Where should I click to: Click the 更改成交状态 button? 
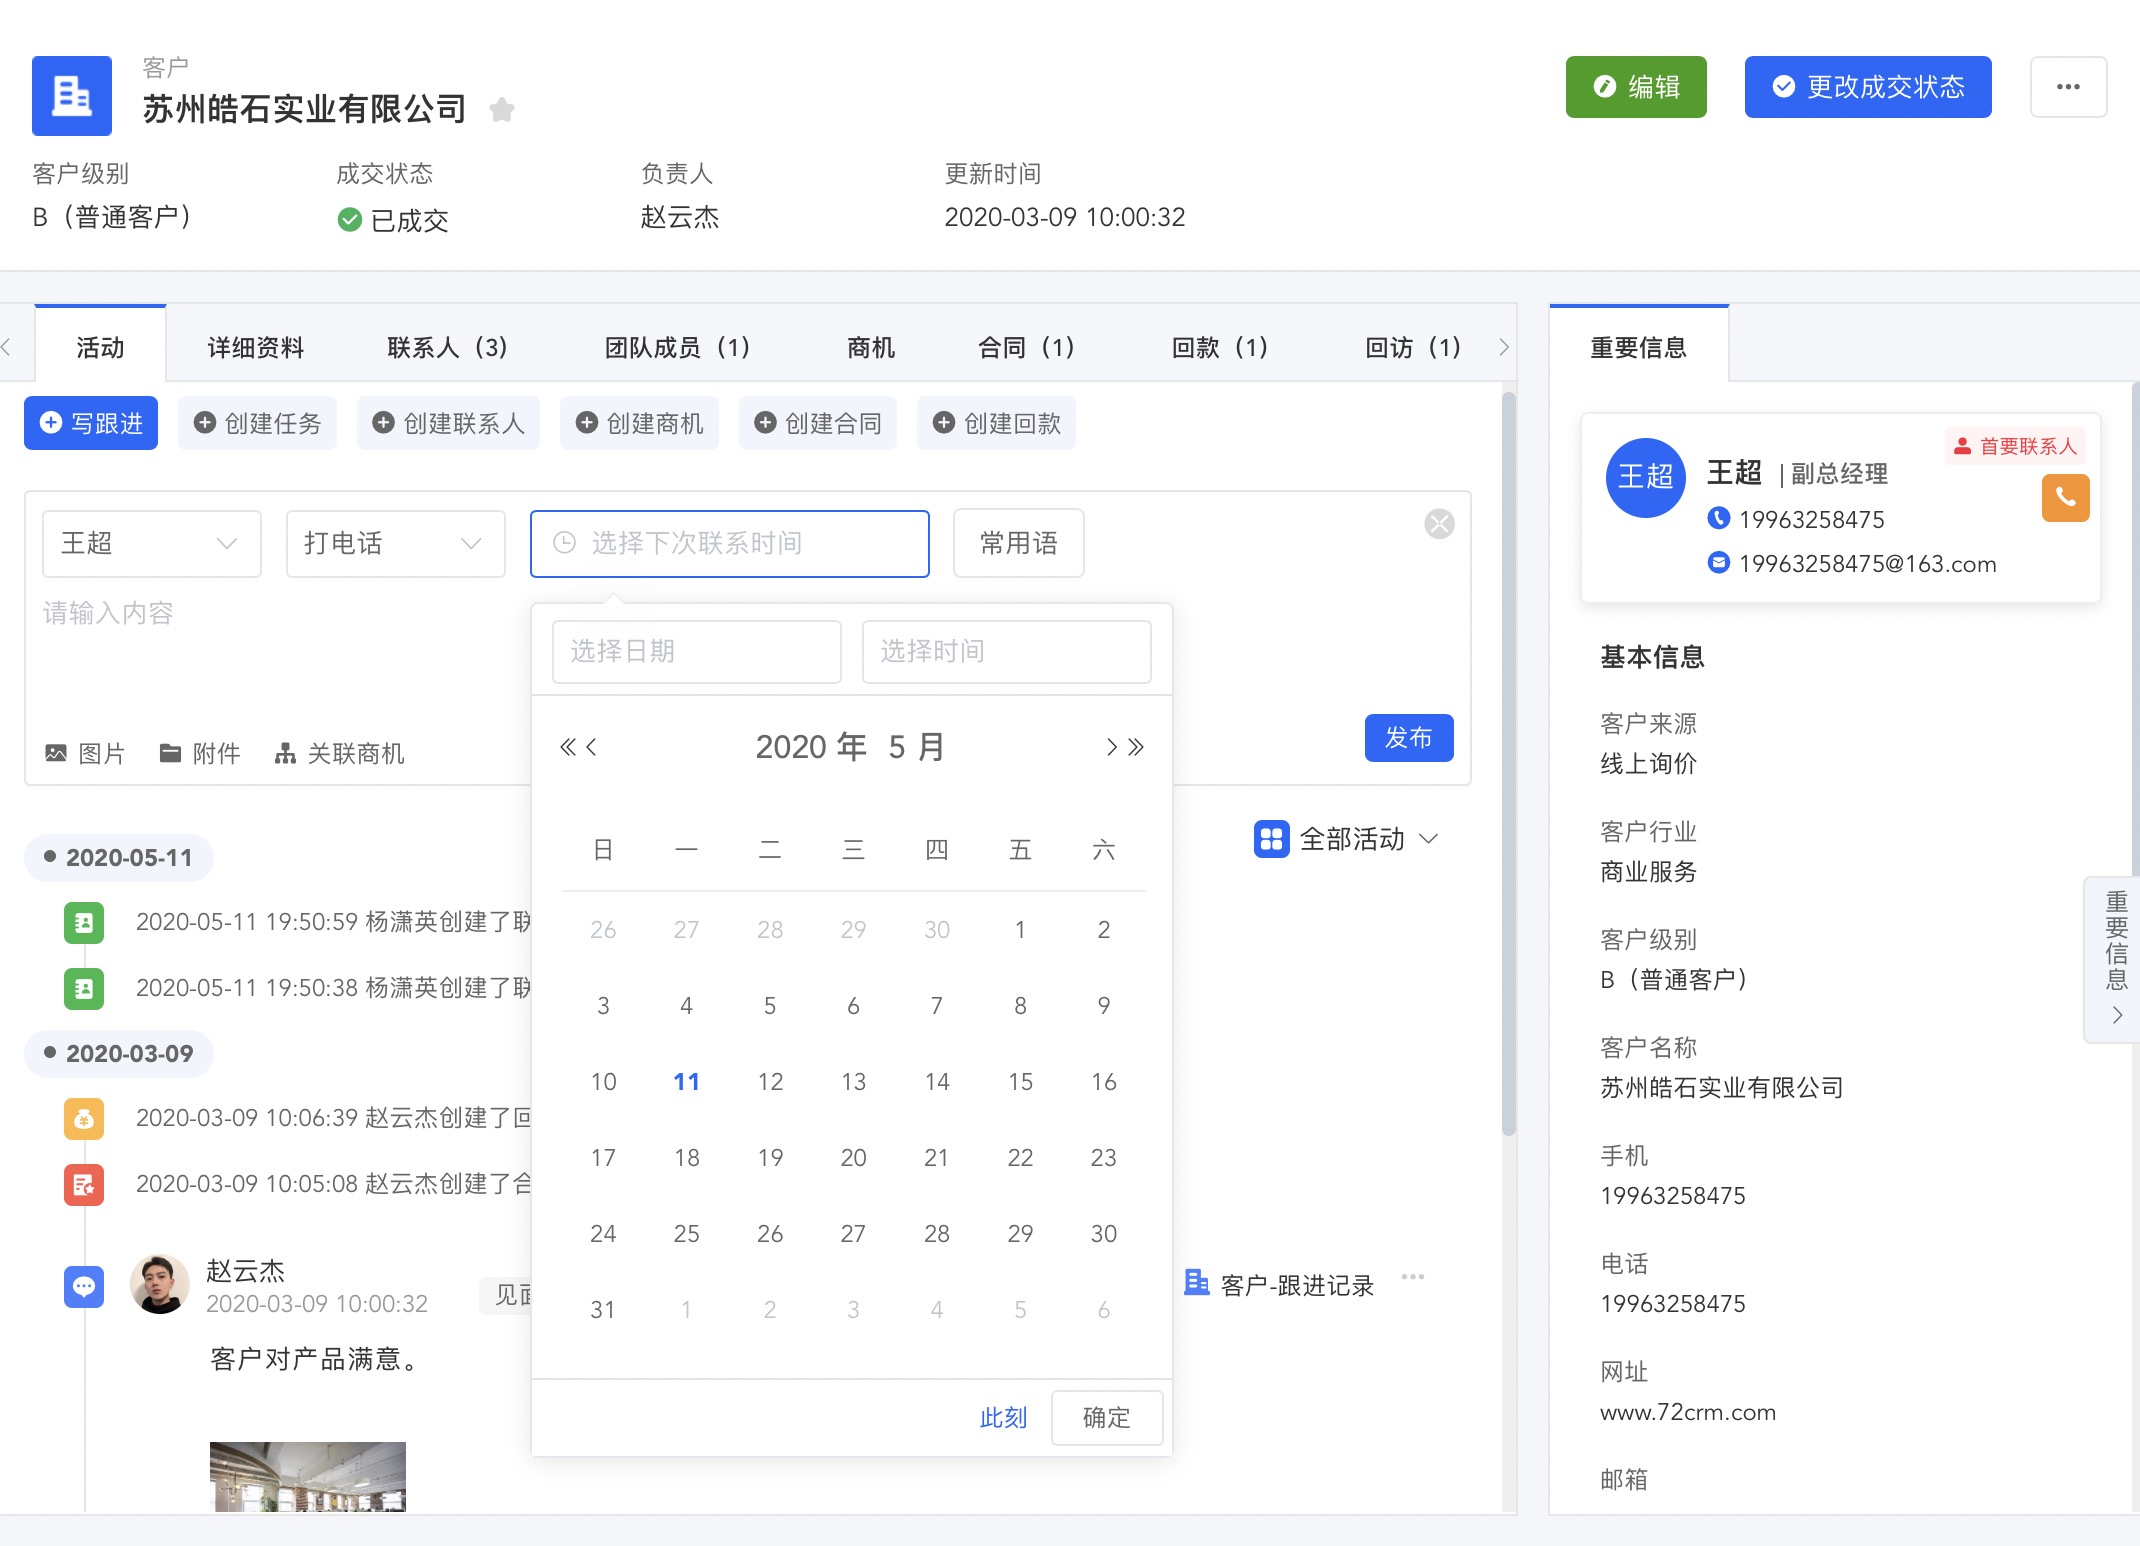(x=1867, y=87)
